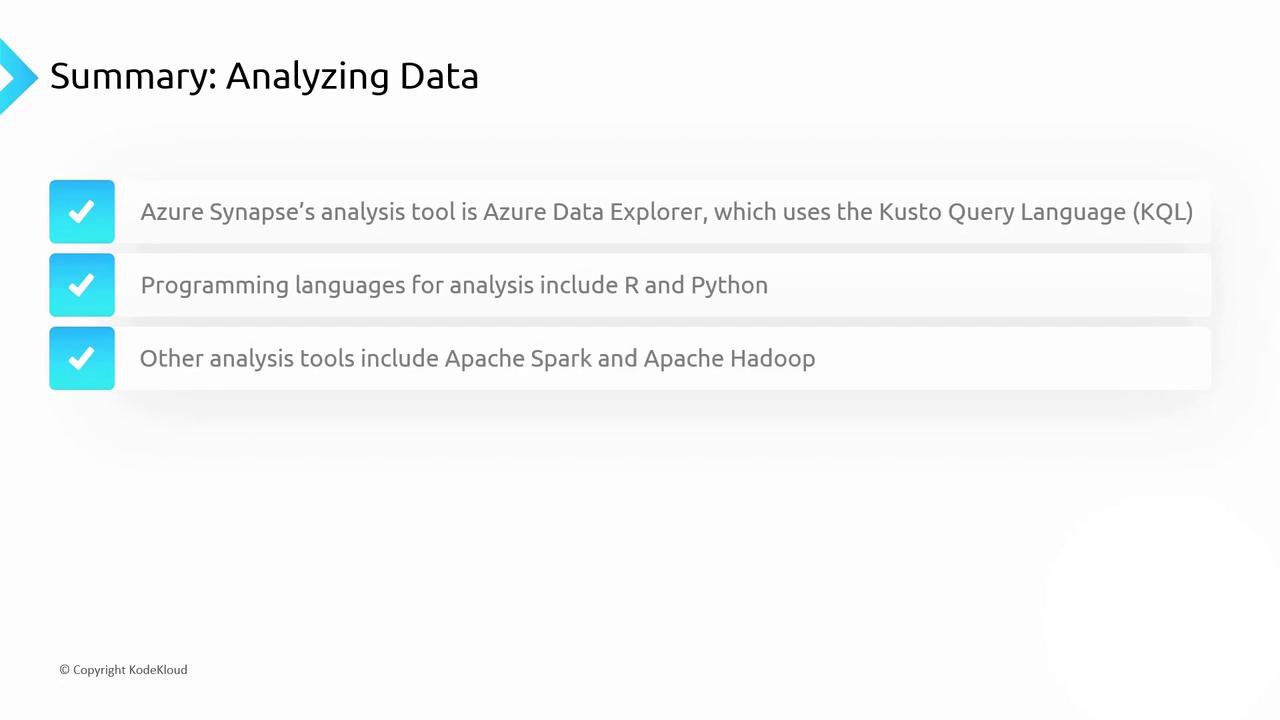Click the copyright © symbol in the footer

64,670
